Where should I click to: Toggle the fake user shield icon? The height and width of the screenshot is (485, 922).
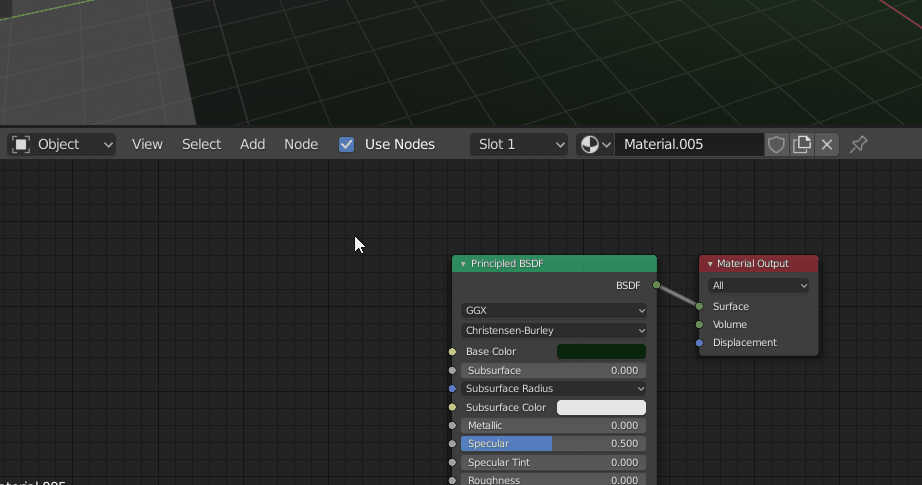pos(776,144)
